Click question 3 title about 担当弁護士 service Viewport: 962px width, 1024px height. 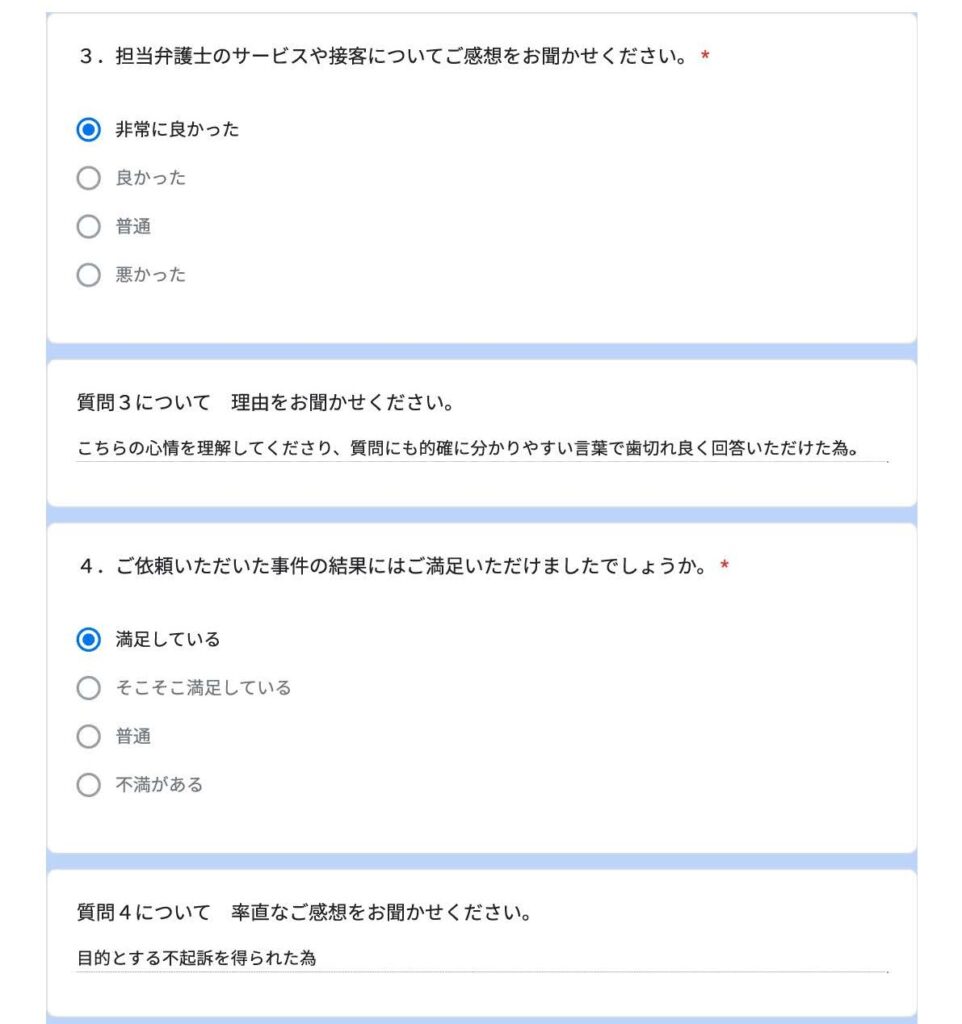coord(386,57)
